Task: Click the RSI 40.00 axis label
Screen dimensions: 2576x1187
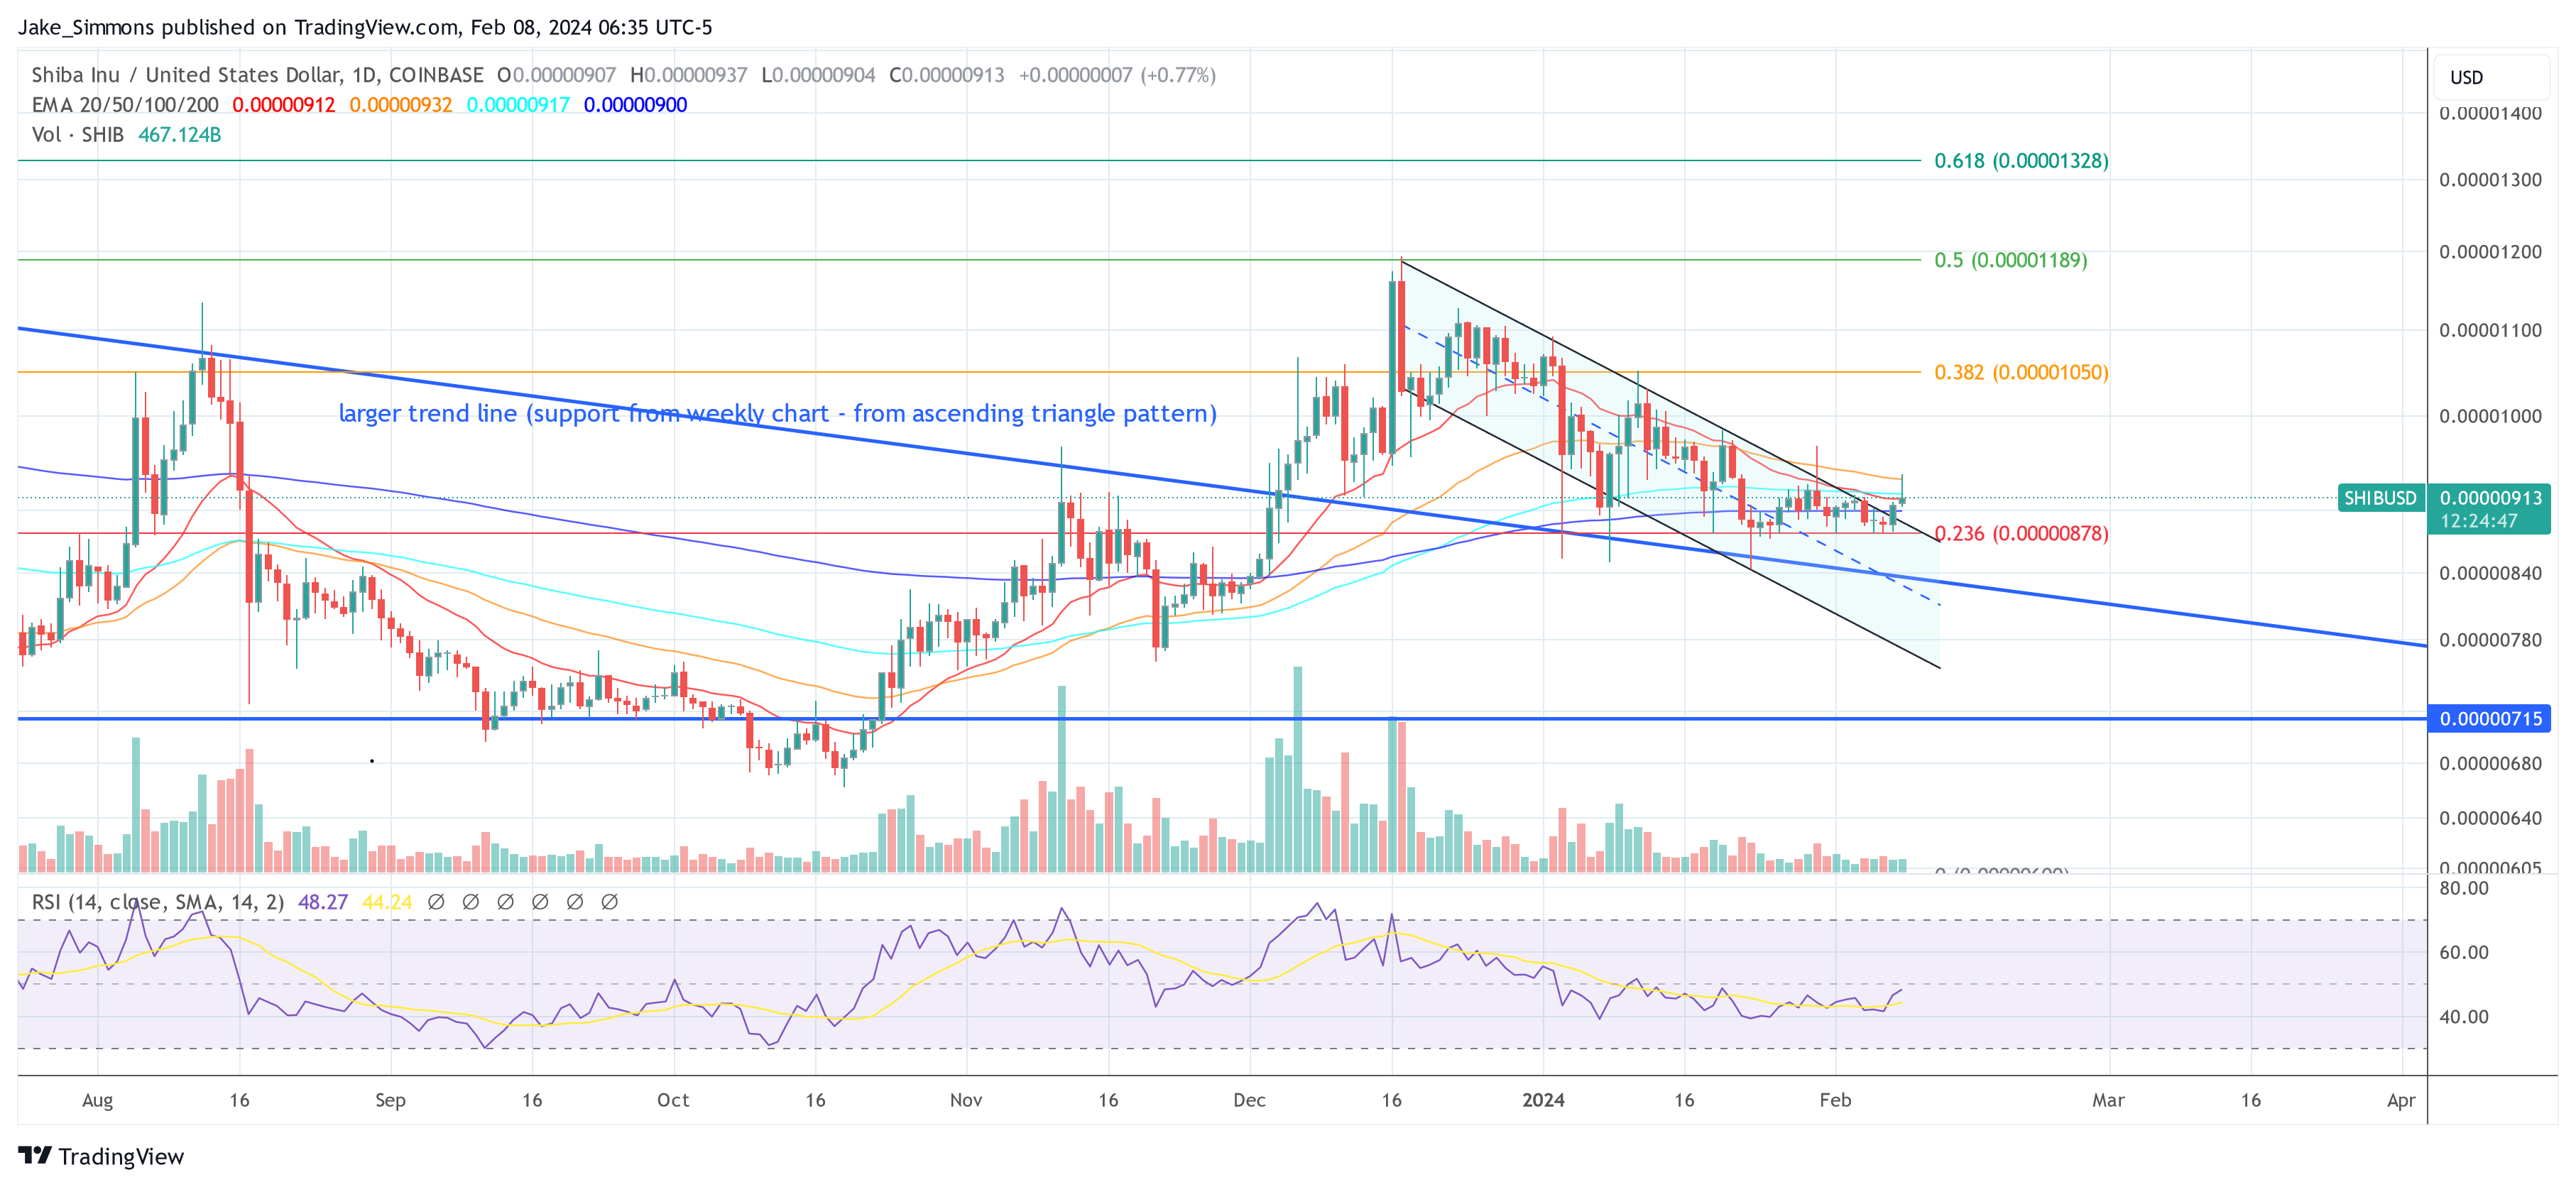Action: coord(2464,1017)
